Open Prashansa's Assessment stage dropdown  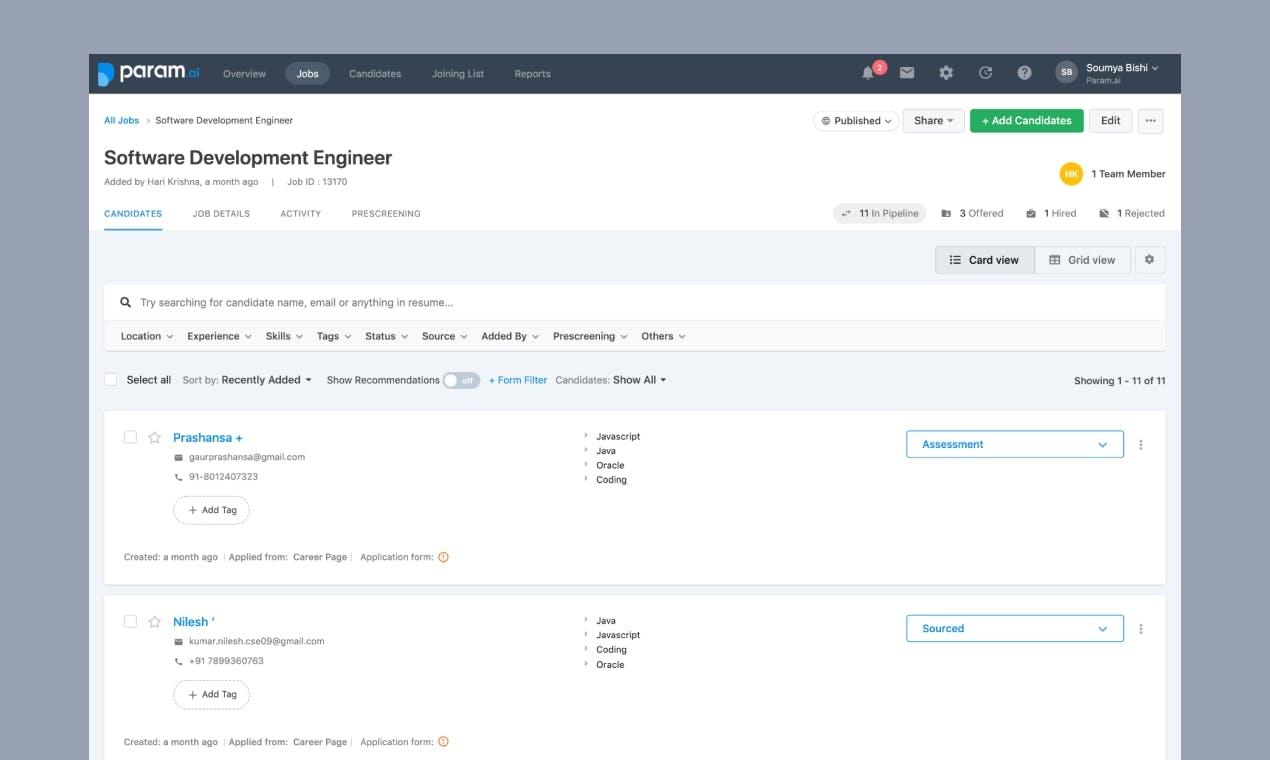pos(1014,444)
